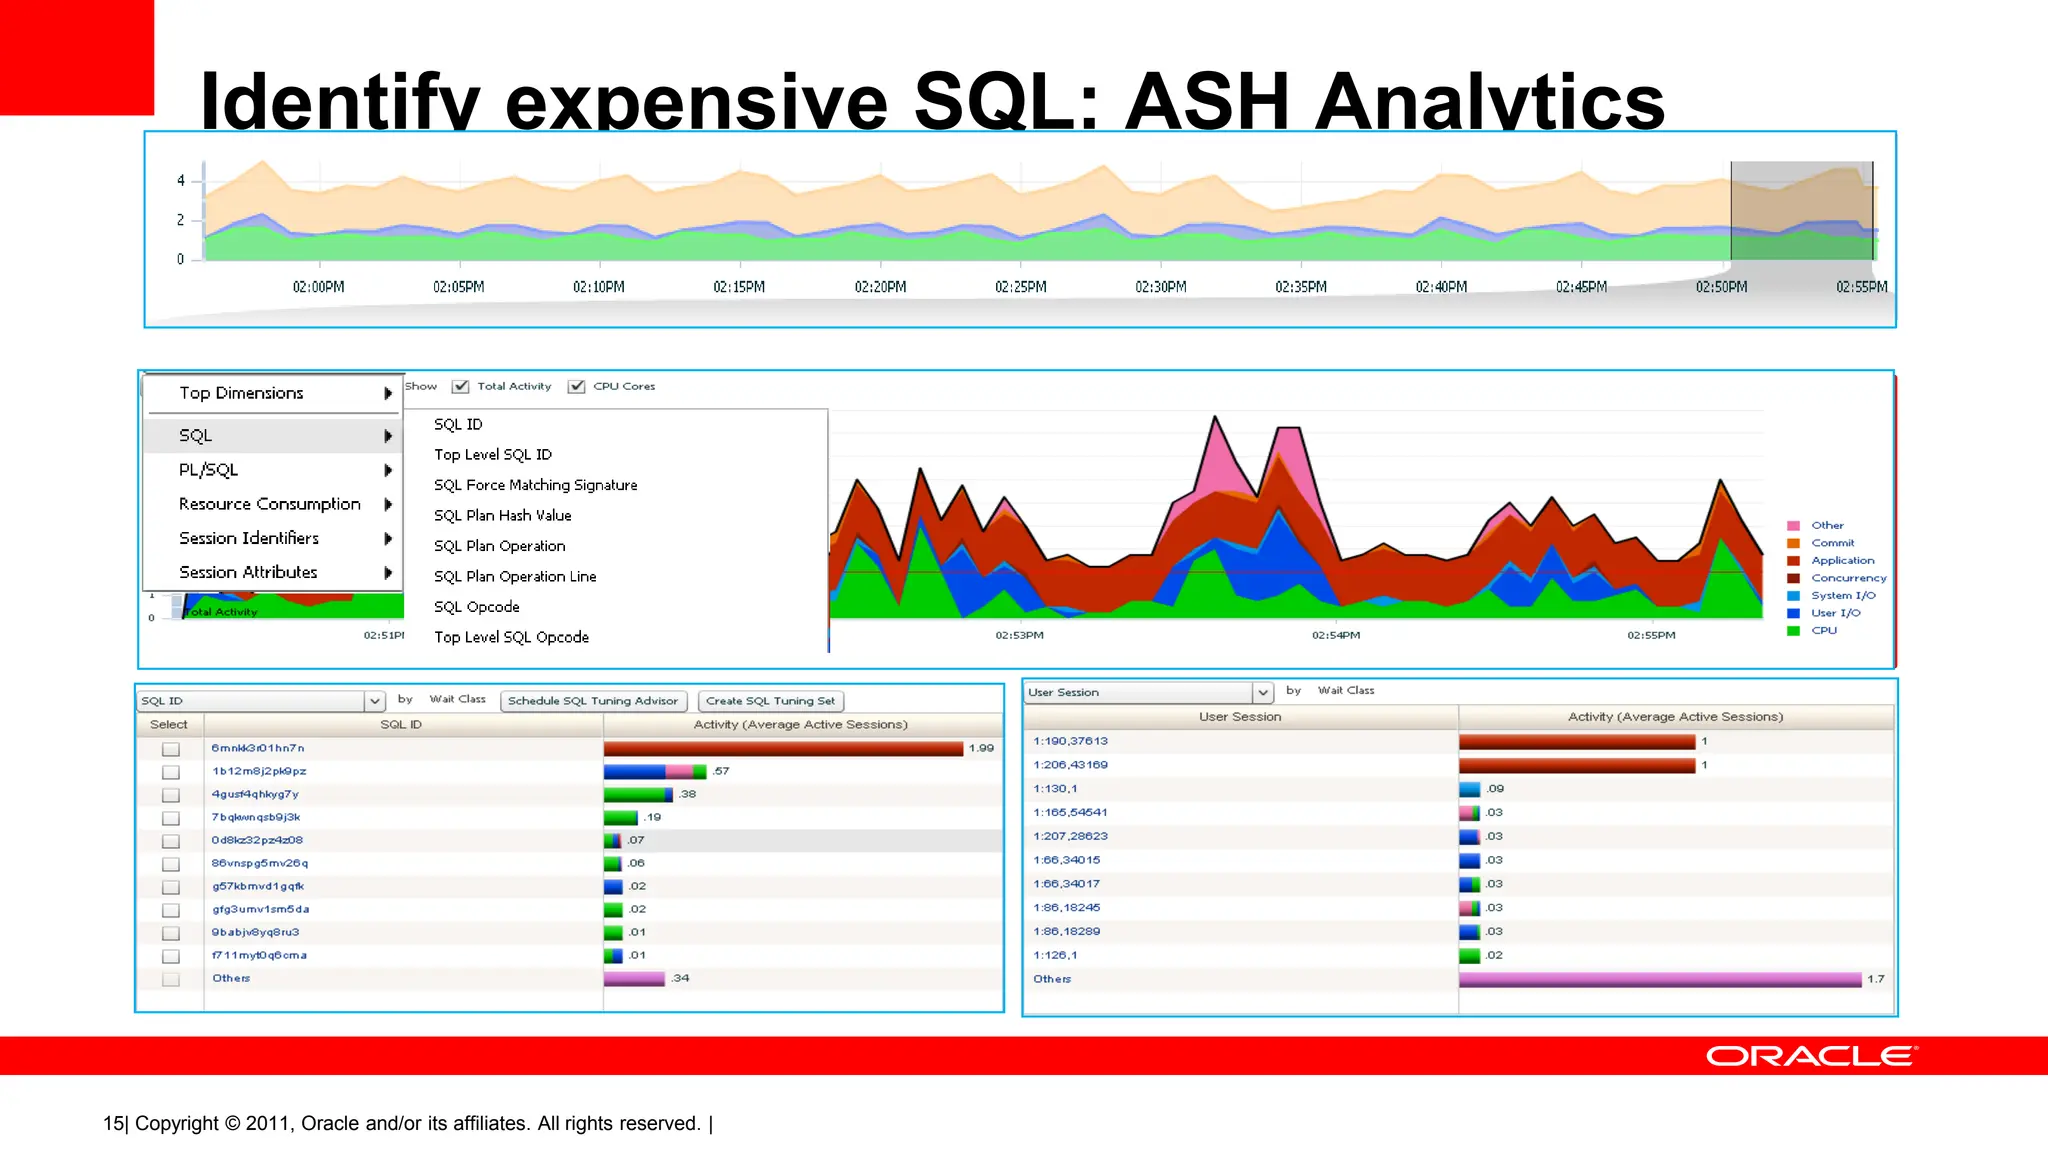Toggle the Total Activity checkbox

pyautogui.click(x=461, y=387)
